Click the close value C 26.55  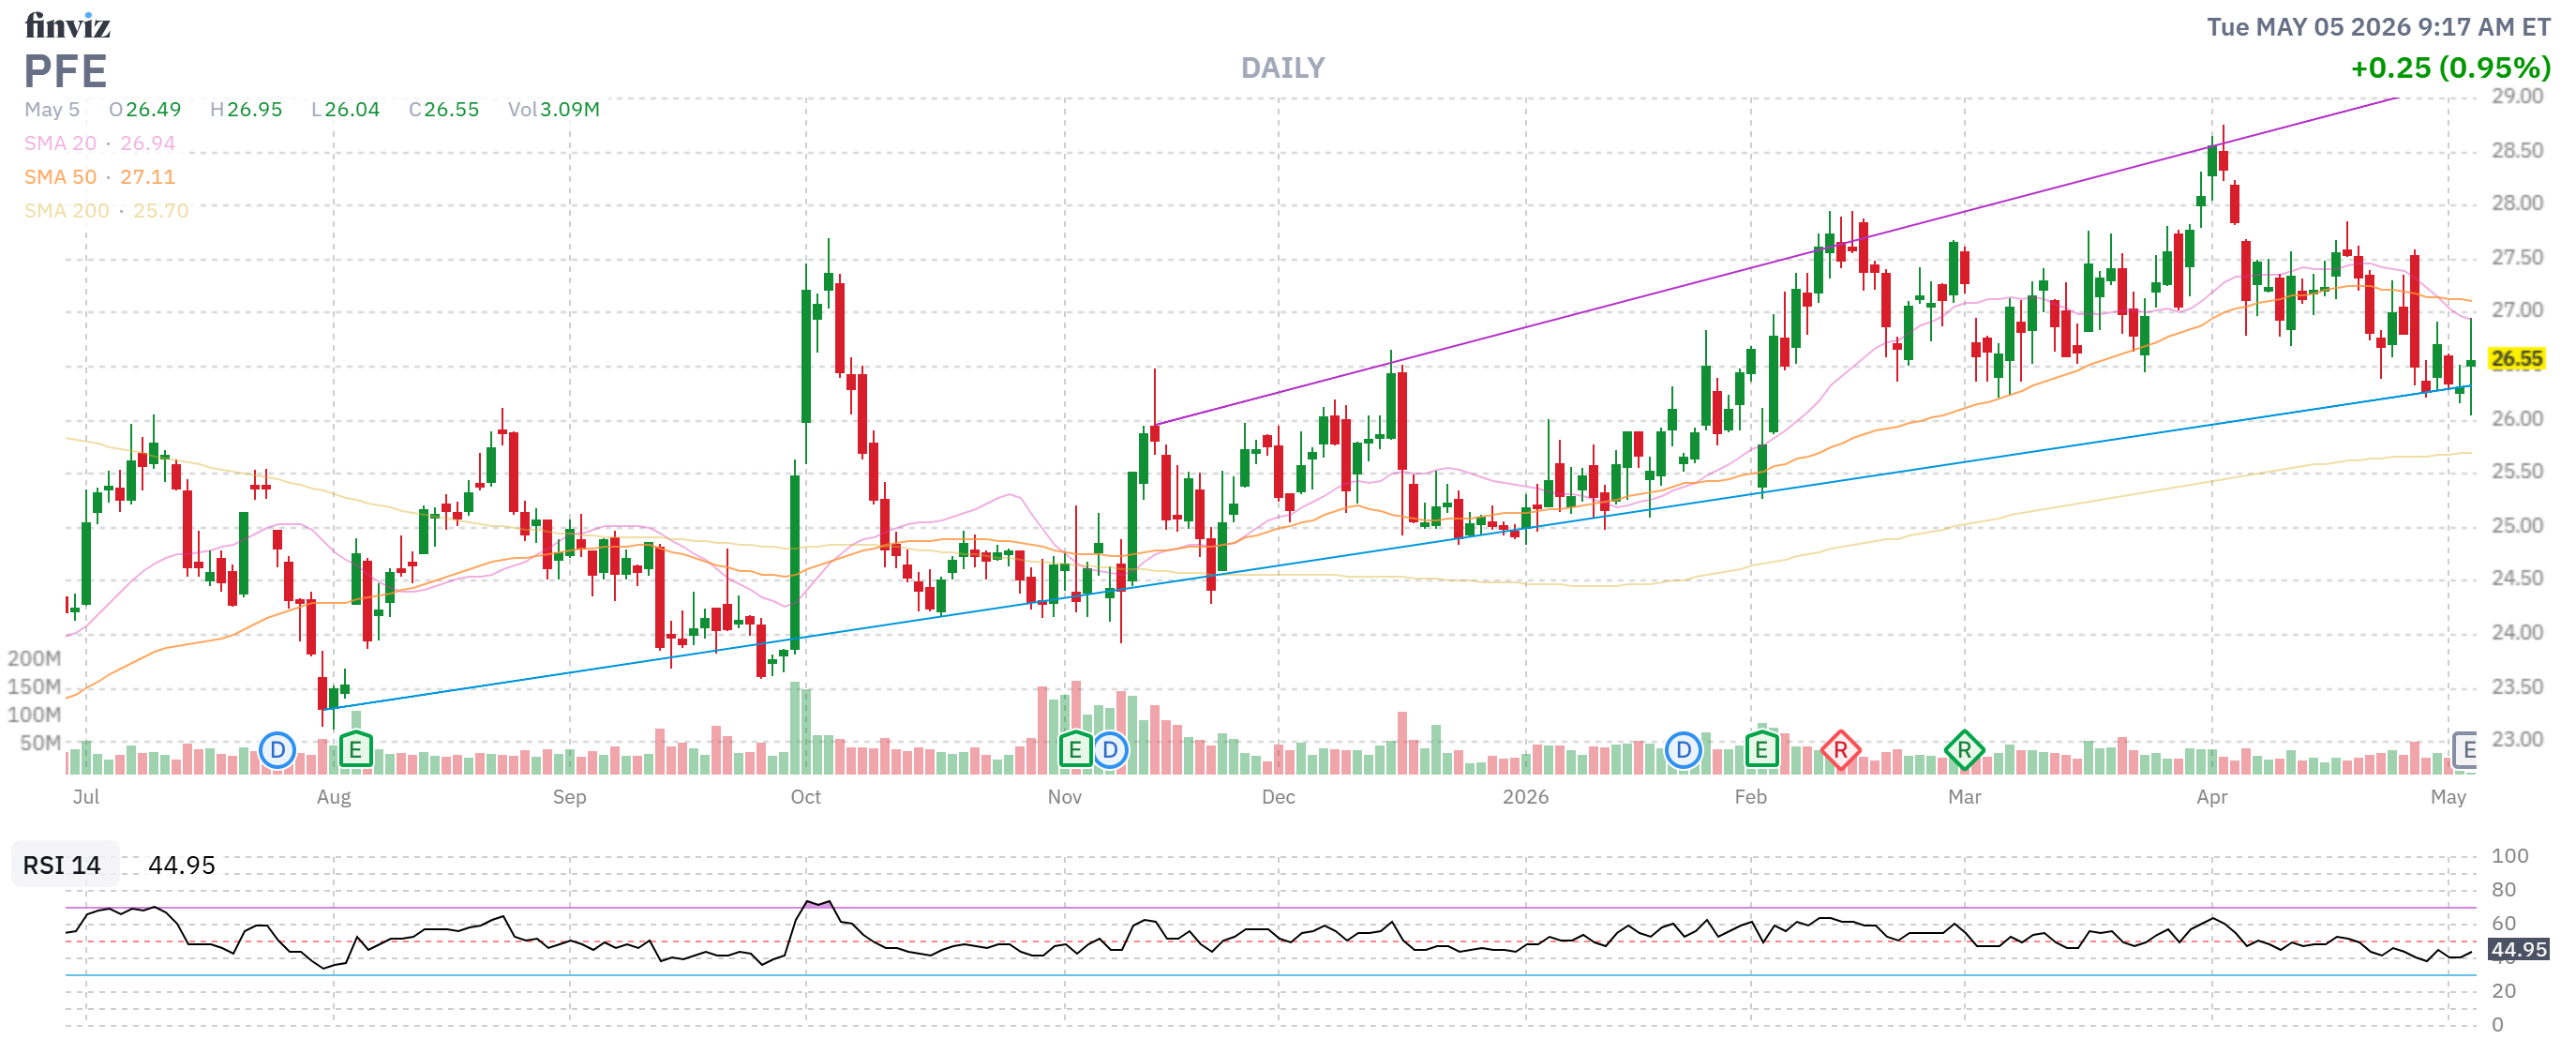coord(444,109)
